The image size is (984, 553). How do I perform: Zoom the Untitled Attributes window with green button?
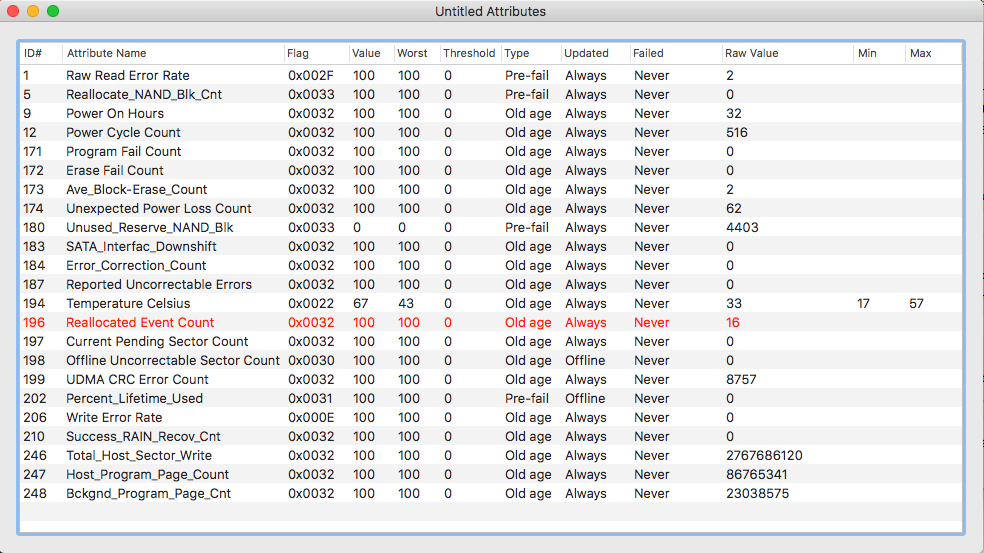[x=53, y=11]
